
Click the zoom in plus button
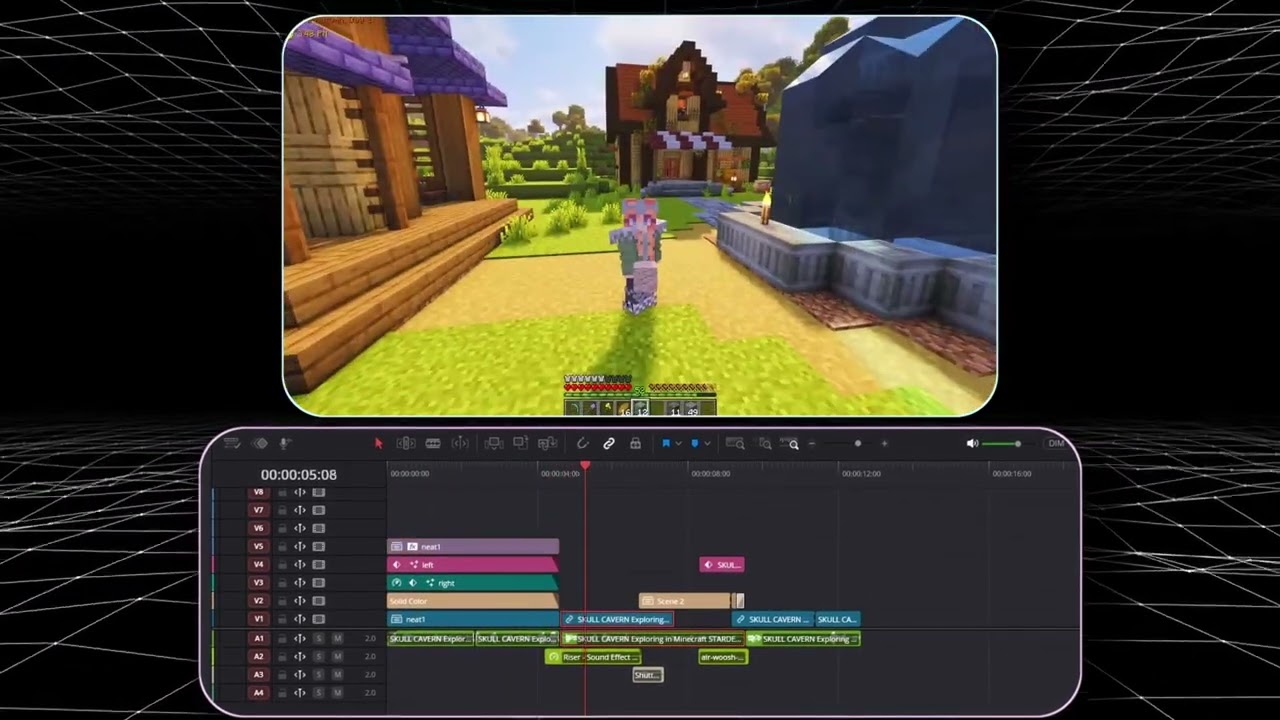click(884, 443)
